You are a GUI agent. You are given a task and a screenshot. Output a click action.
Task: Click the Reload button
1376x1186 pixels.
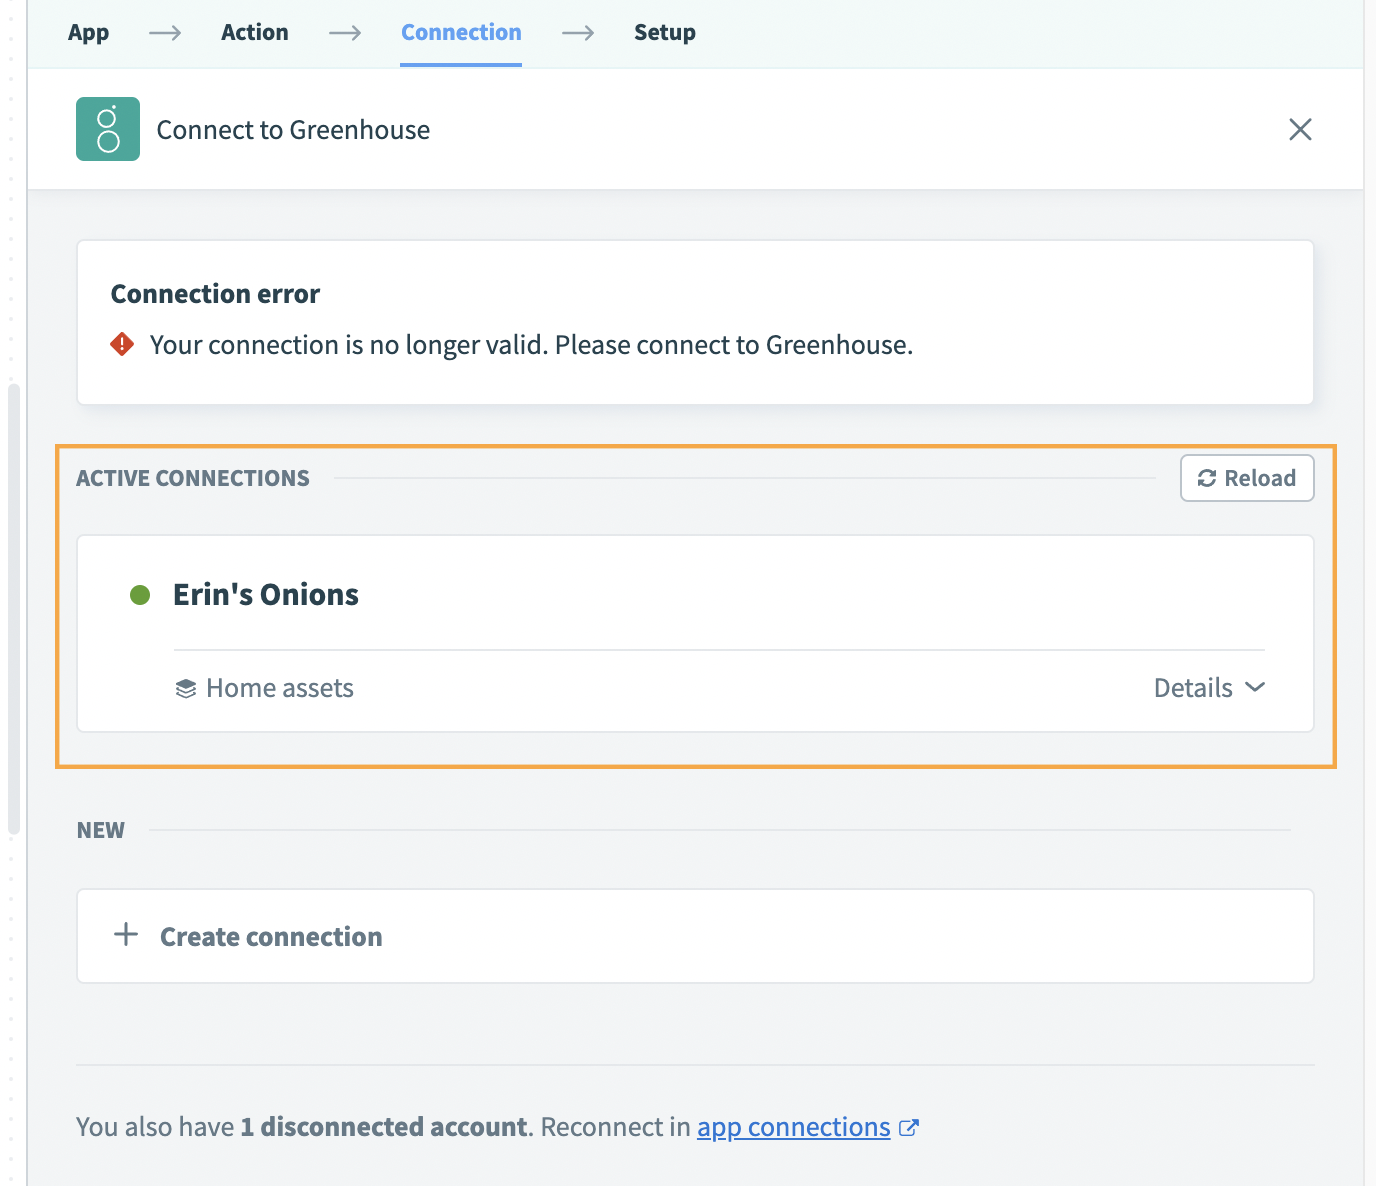[x=1247, y=478]
